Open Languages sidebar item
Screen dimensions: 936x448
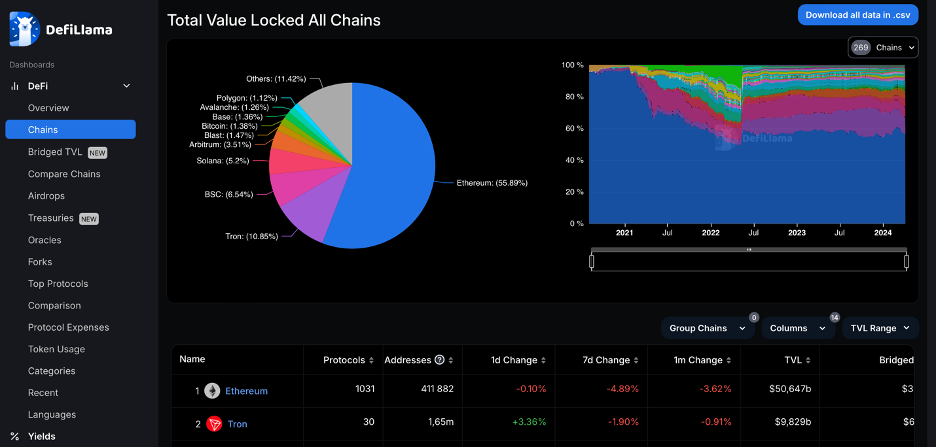tap(52, 415)
